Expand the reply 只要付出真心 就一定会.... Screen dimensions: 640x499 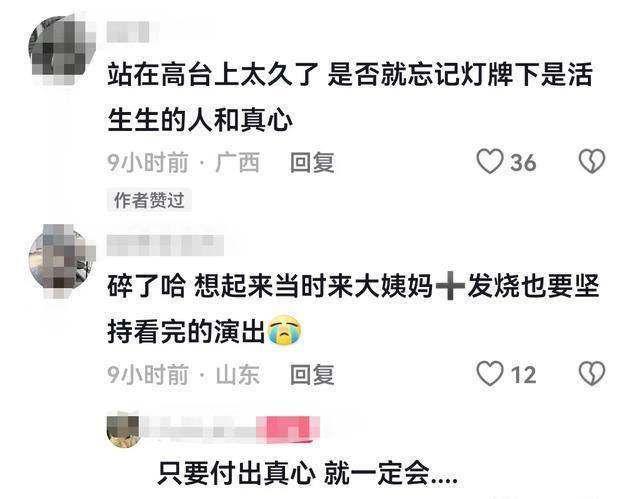coord(307,473)
